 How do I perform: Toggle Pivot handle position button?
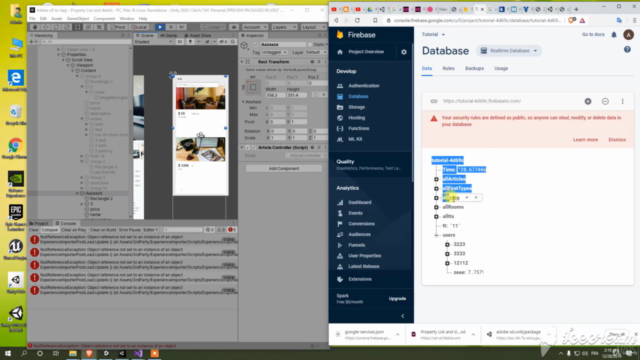coord(118,27)
